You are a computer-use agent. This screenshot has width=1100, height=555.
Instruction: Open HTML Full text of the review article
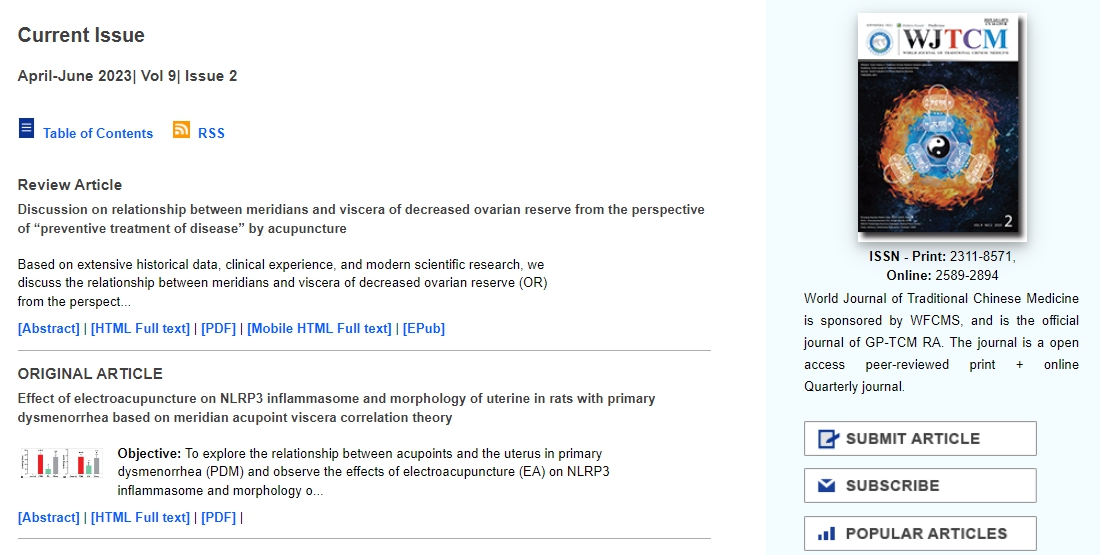click(x=140, y=328)
